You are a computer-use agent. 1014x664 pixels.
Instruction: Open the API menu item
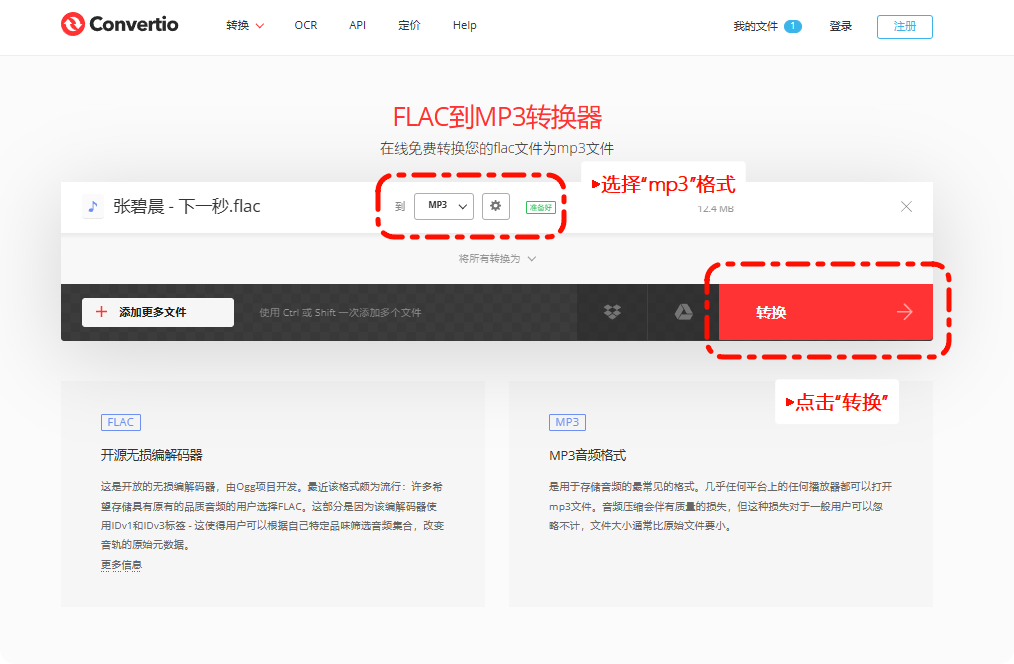357,25
